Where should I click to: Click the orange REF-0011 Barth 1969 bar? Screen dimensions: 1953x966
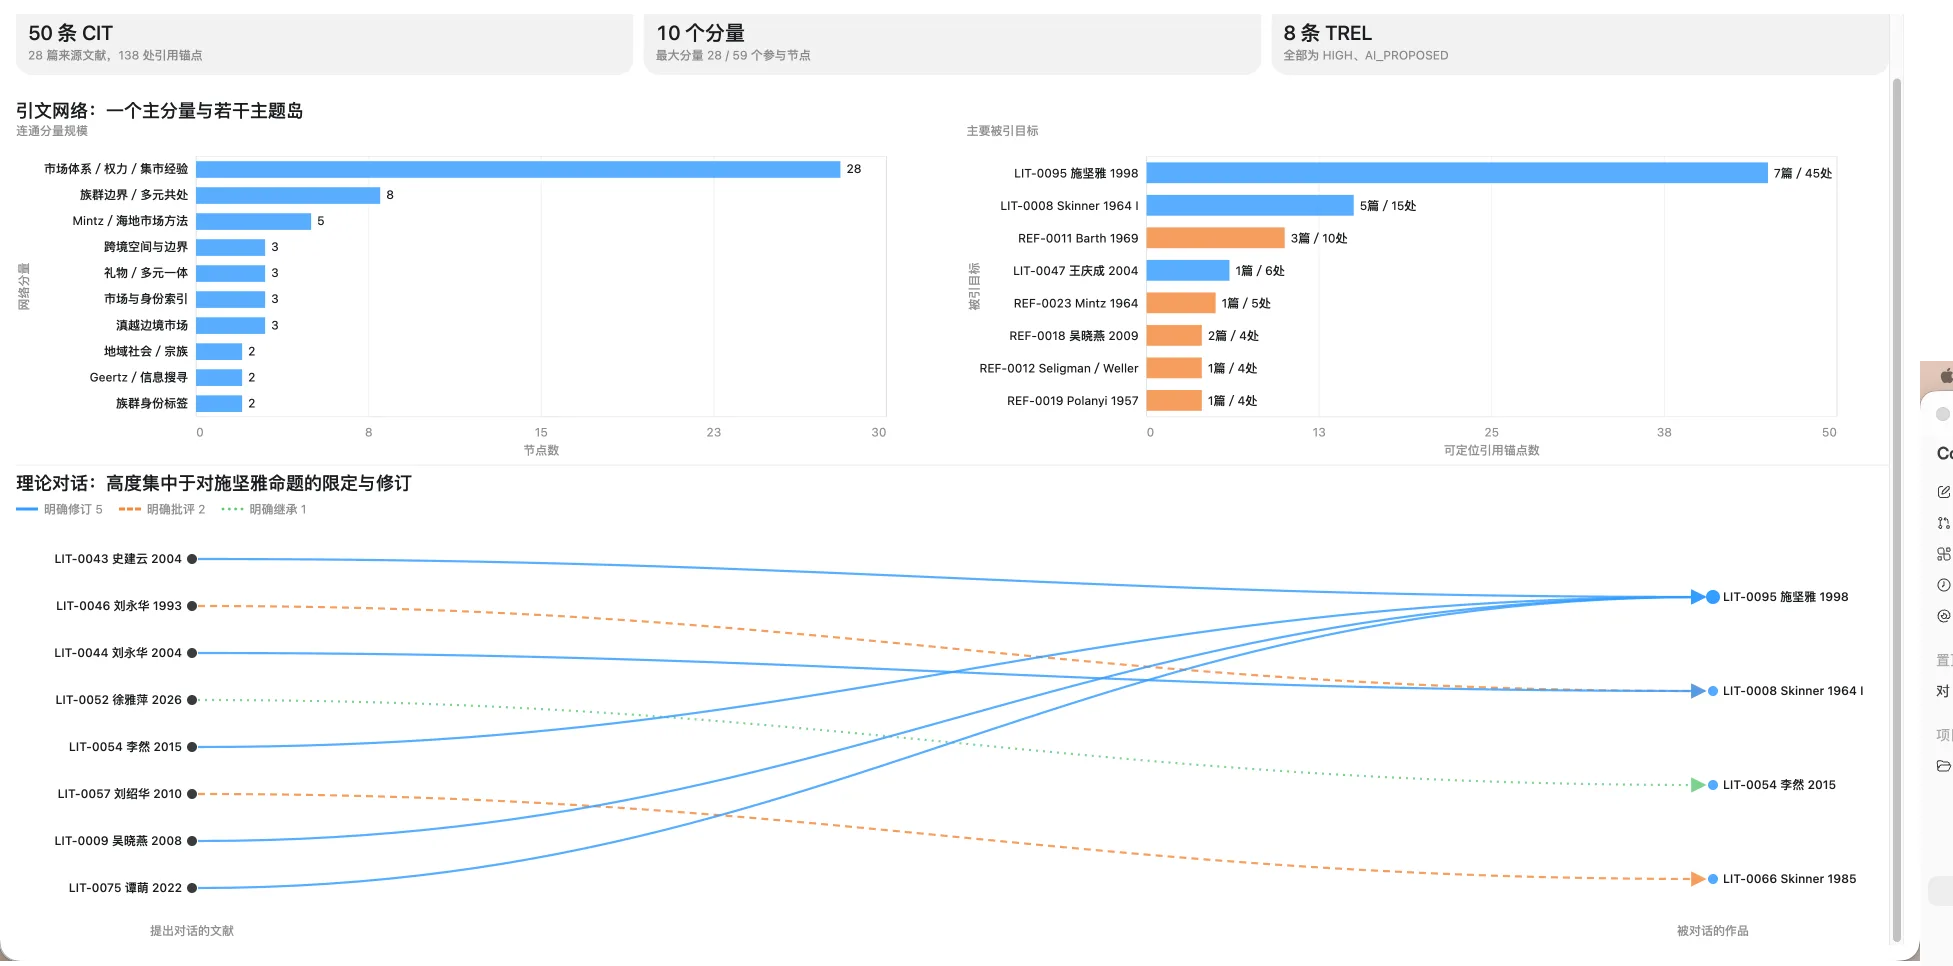pyautogui.click(x=1215, y=238)
